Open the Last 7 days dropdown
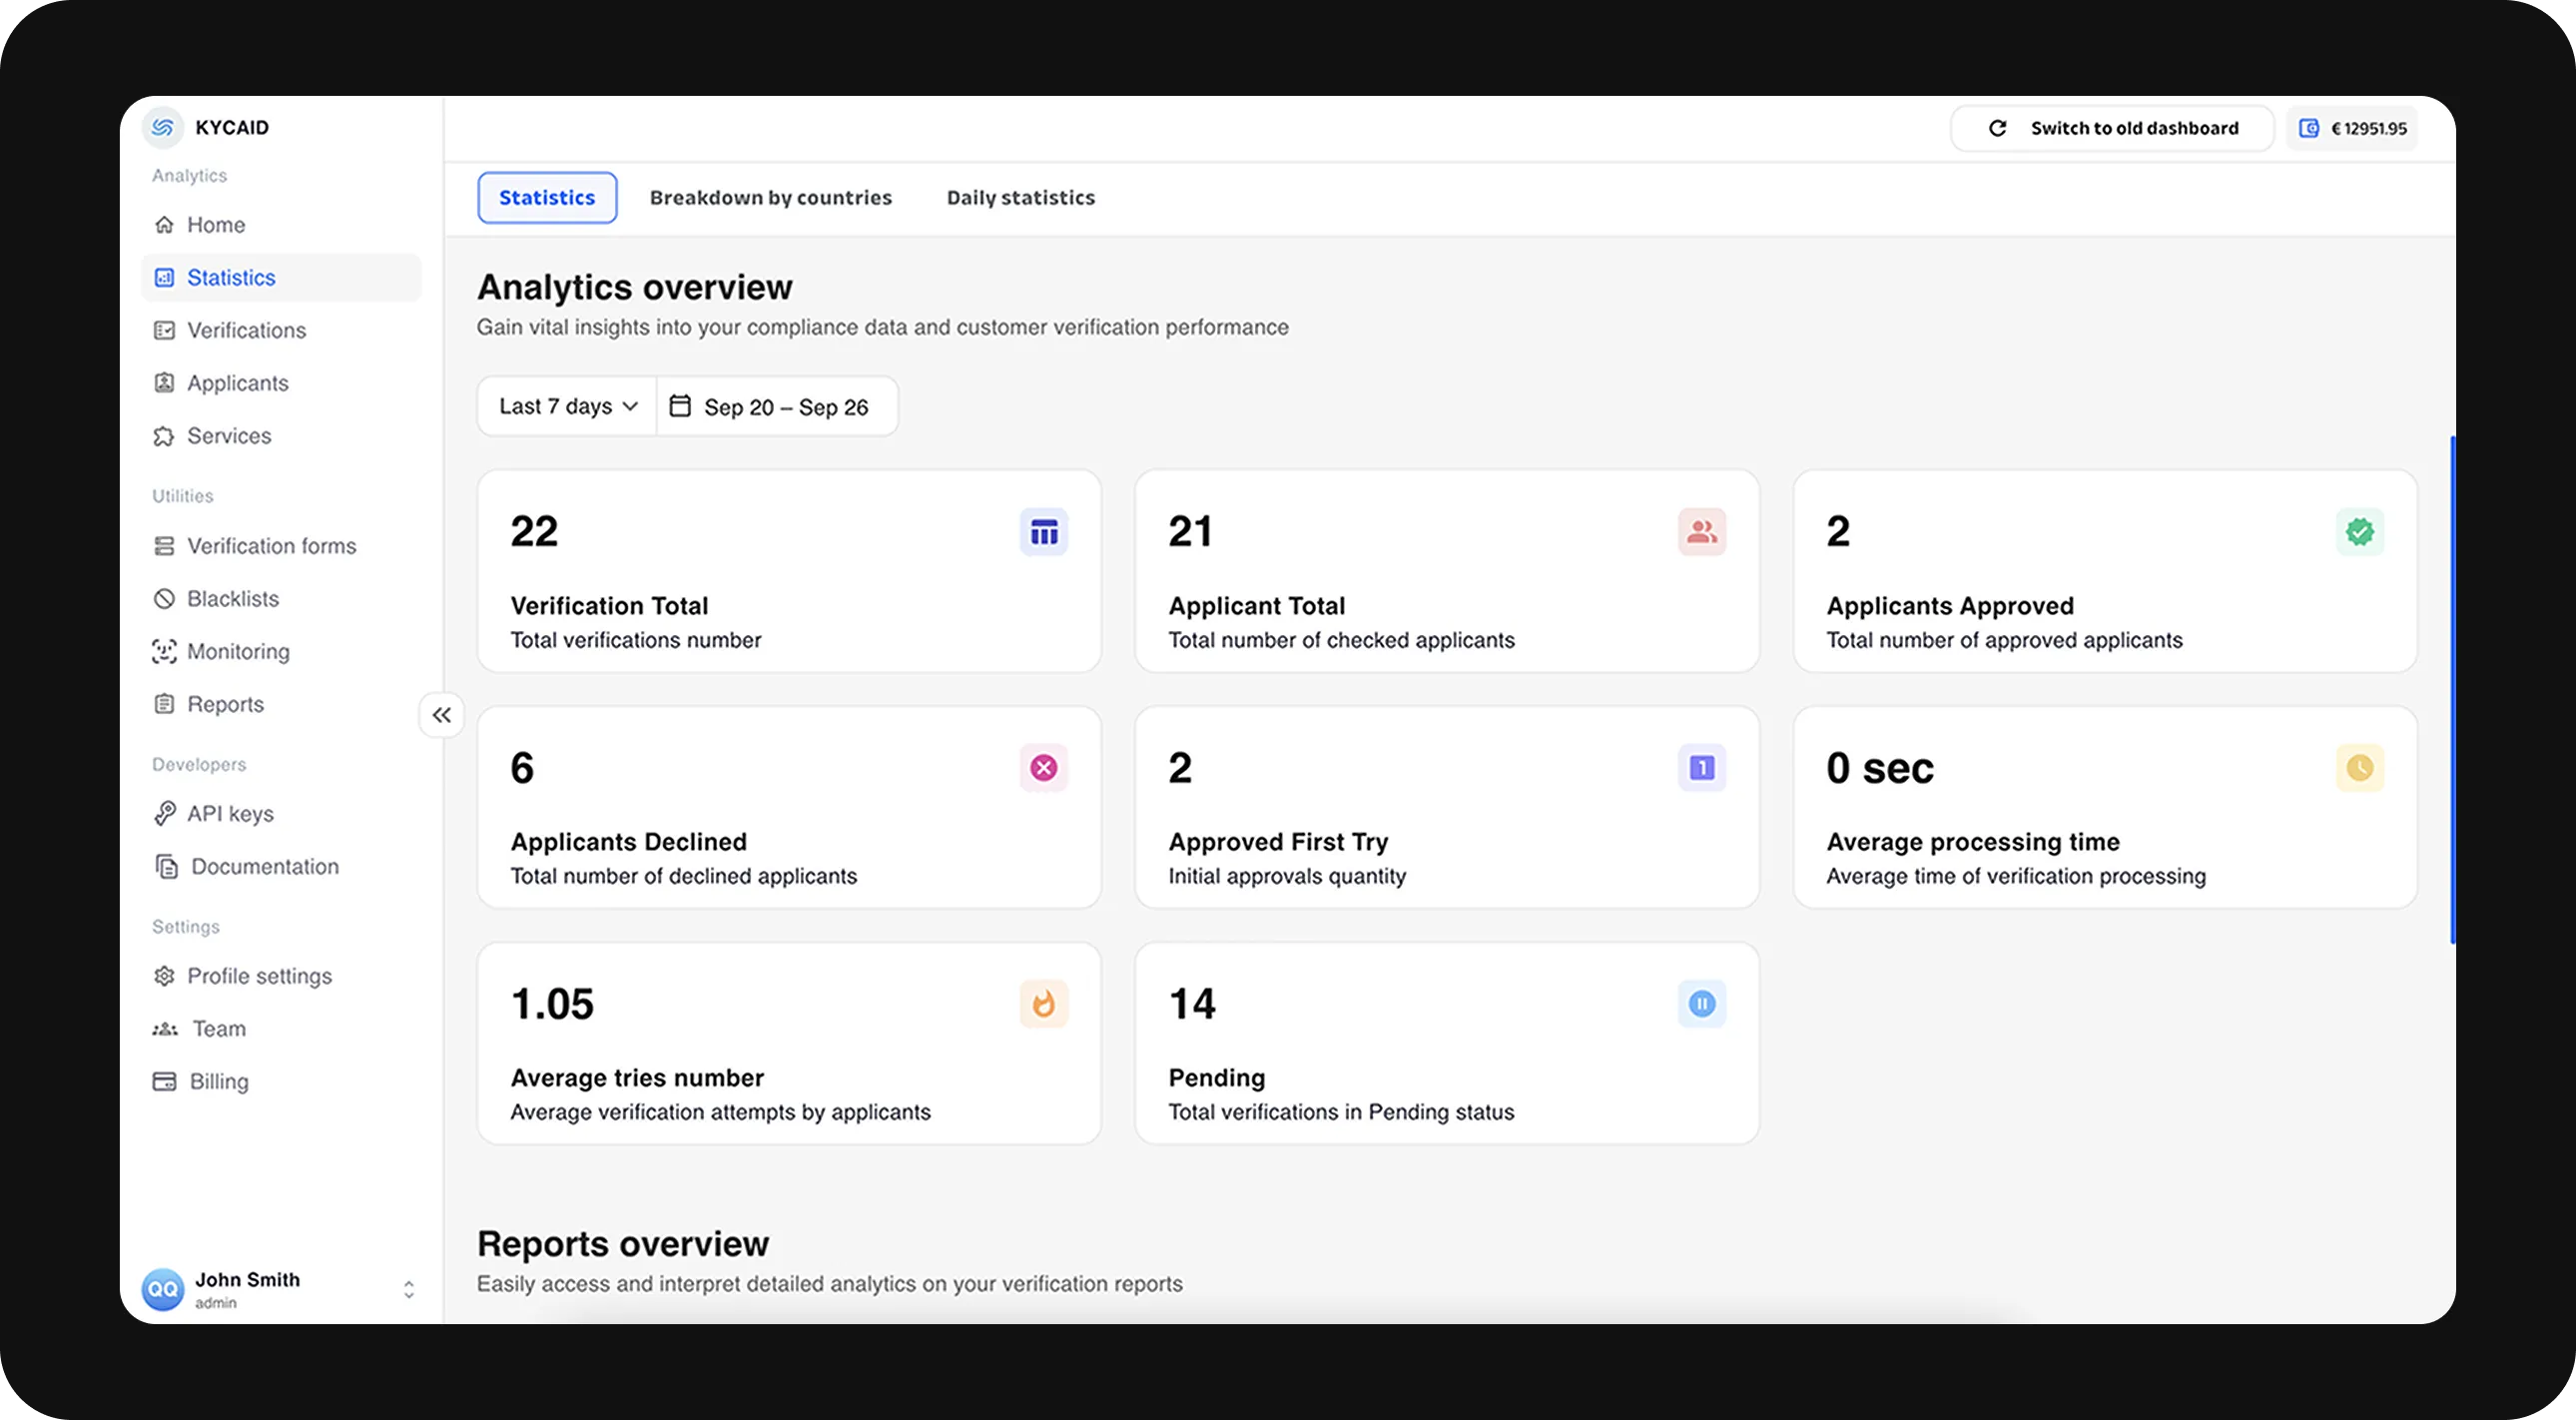 (x=567, y=406)
